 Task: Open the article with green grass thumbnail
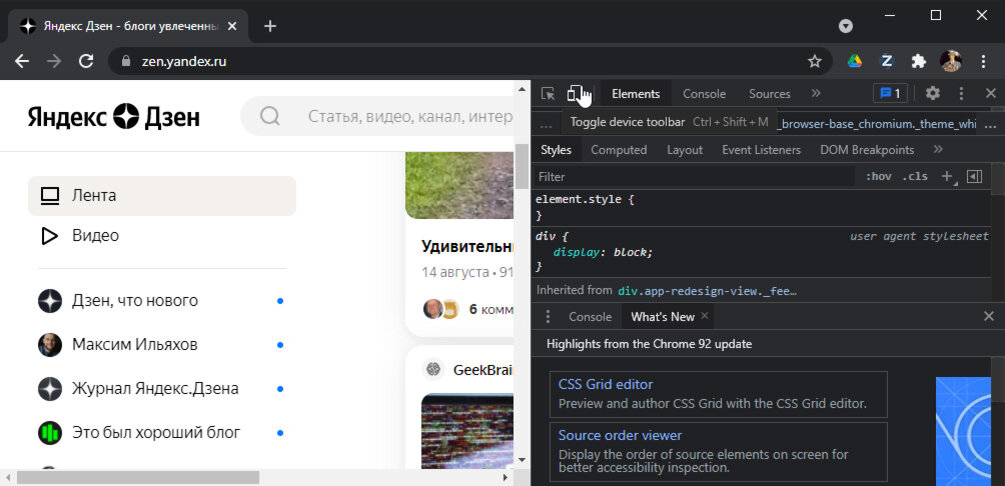tap(460, 185)
